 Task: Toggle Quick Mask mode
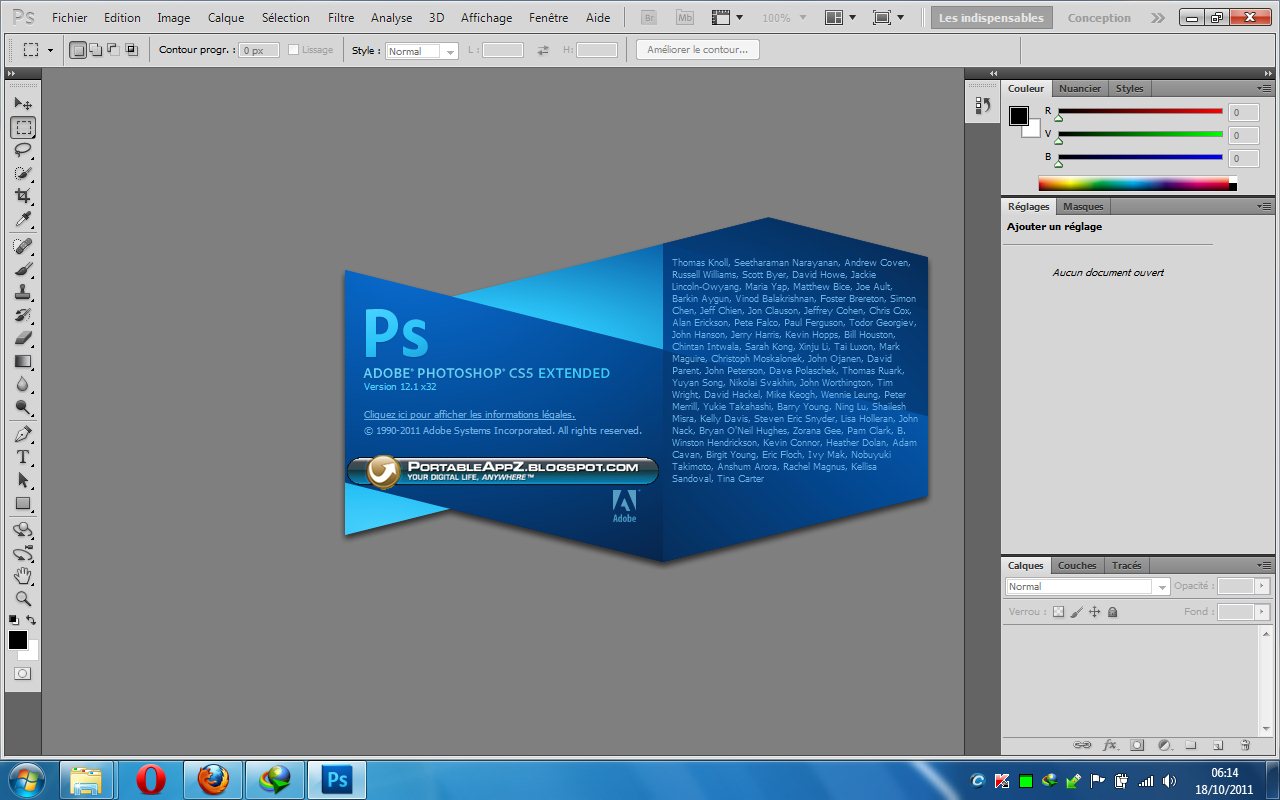point(23,674)
